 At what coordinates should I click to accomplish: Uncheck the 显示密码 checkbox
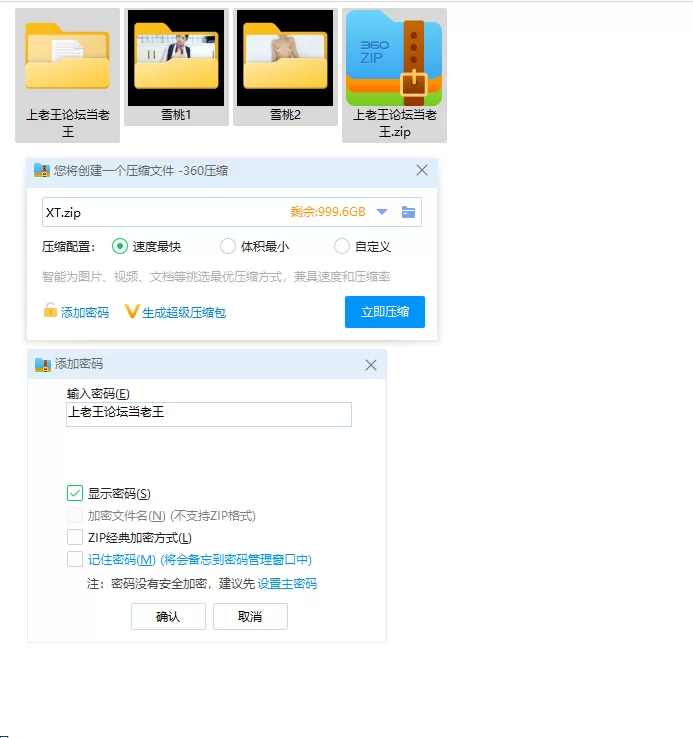coord(75,493)
